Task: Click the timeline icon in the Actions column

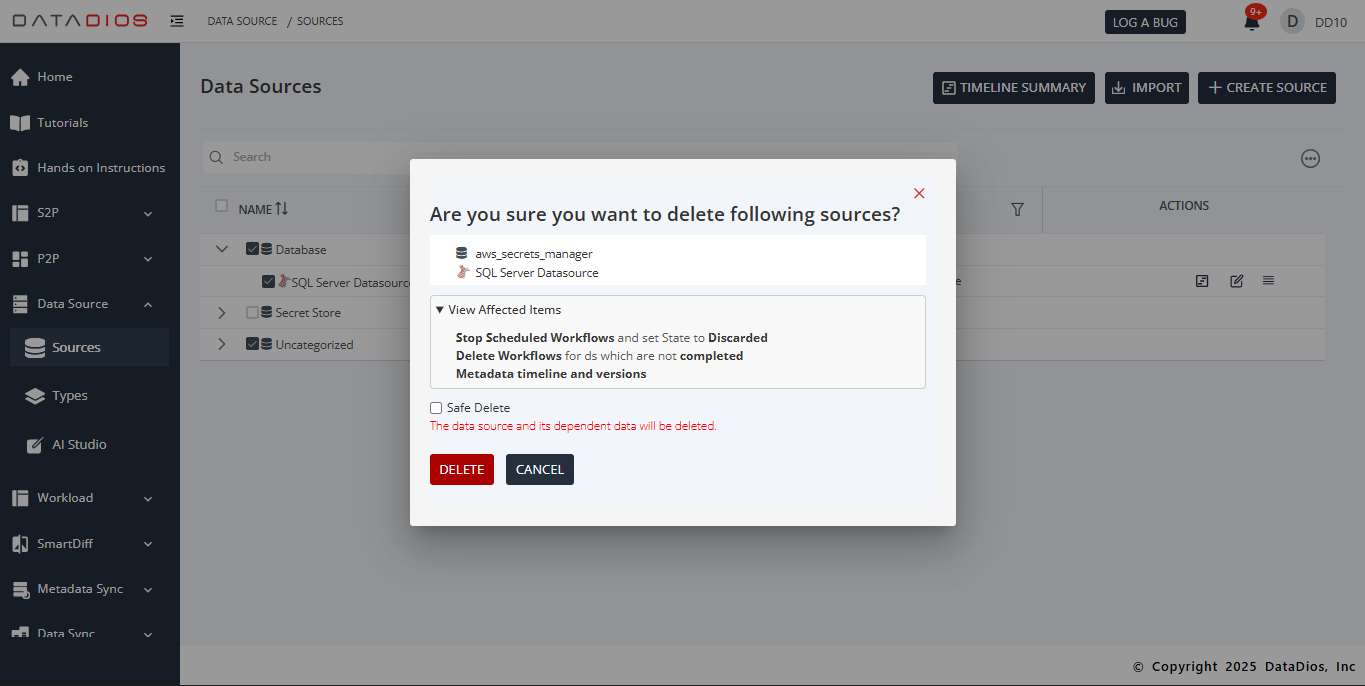Action: click(x=1202, y=281)
